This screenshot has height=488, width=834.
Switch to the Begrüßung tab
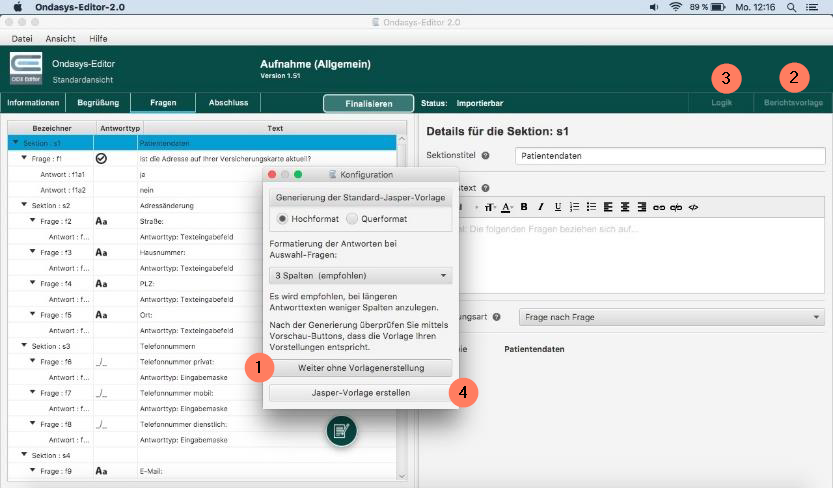tap(98, 103)
